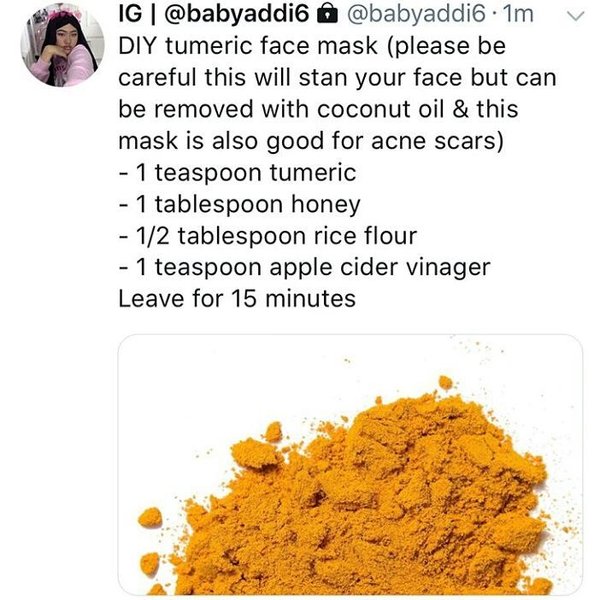
Task: Click the gray @babyaddi6 handle
Action: click(416, 14)
